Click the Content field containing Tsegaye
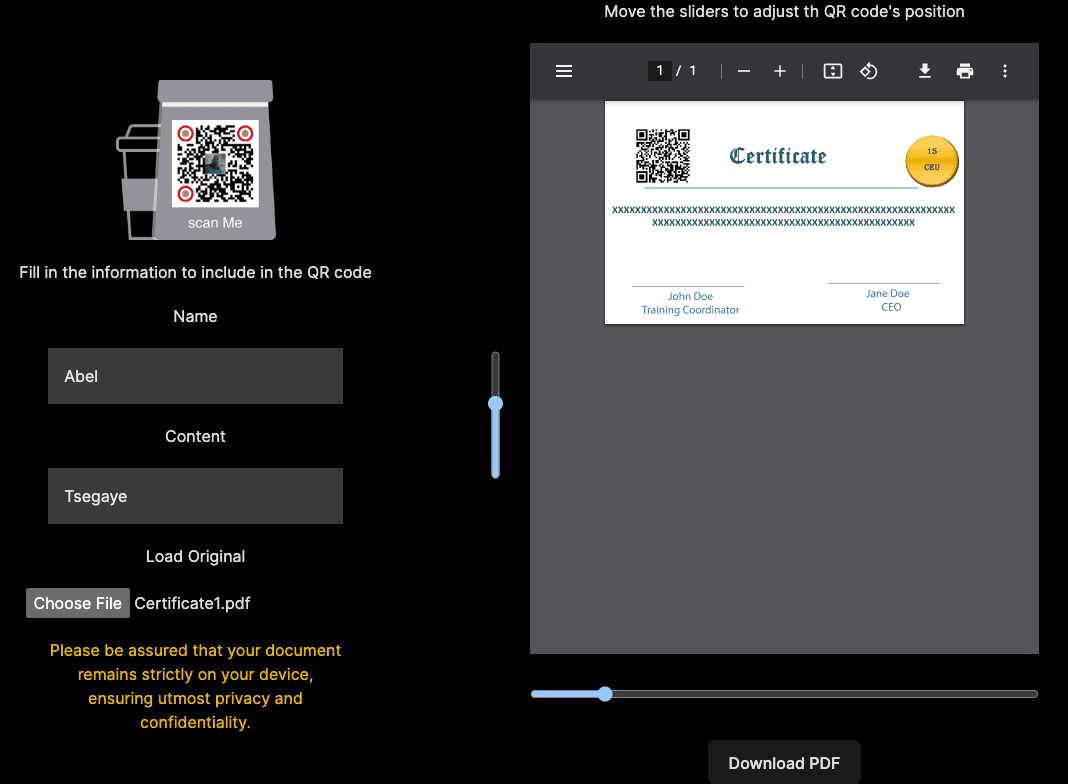 [195, 496]
